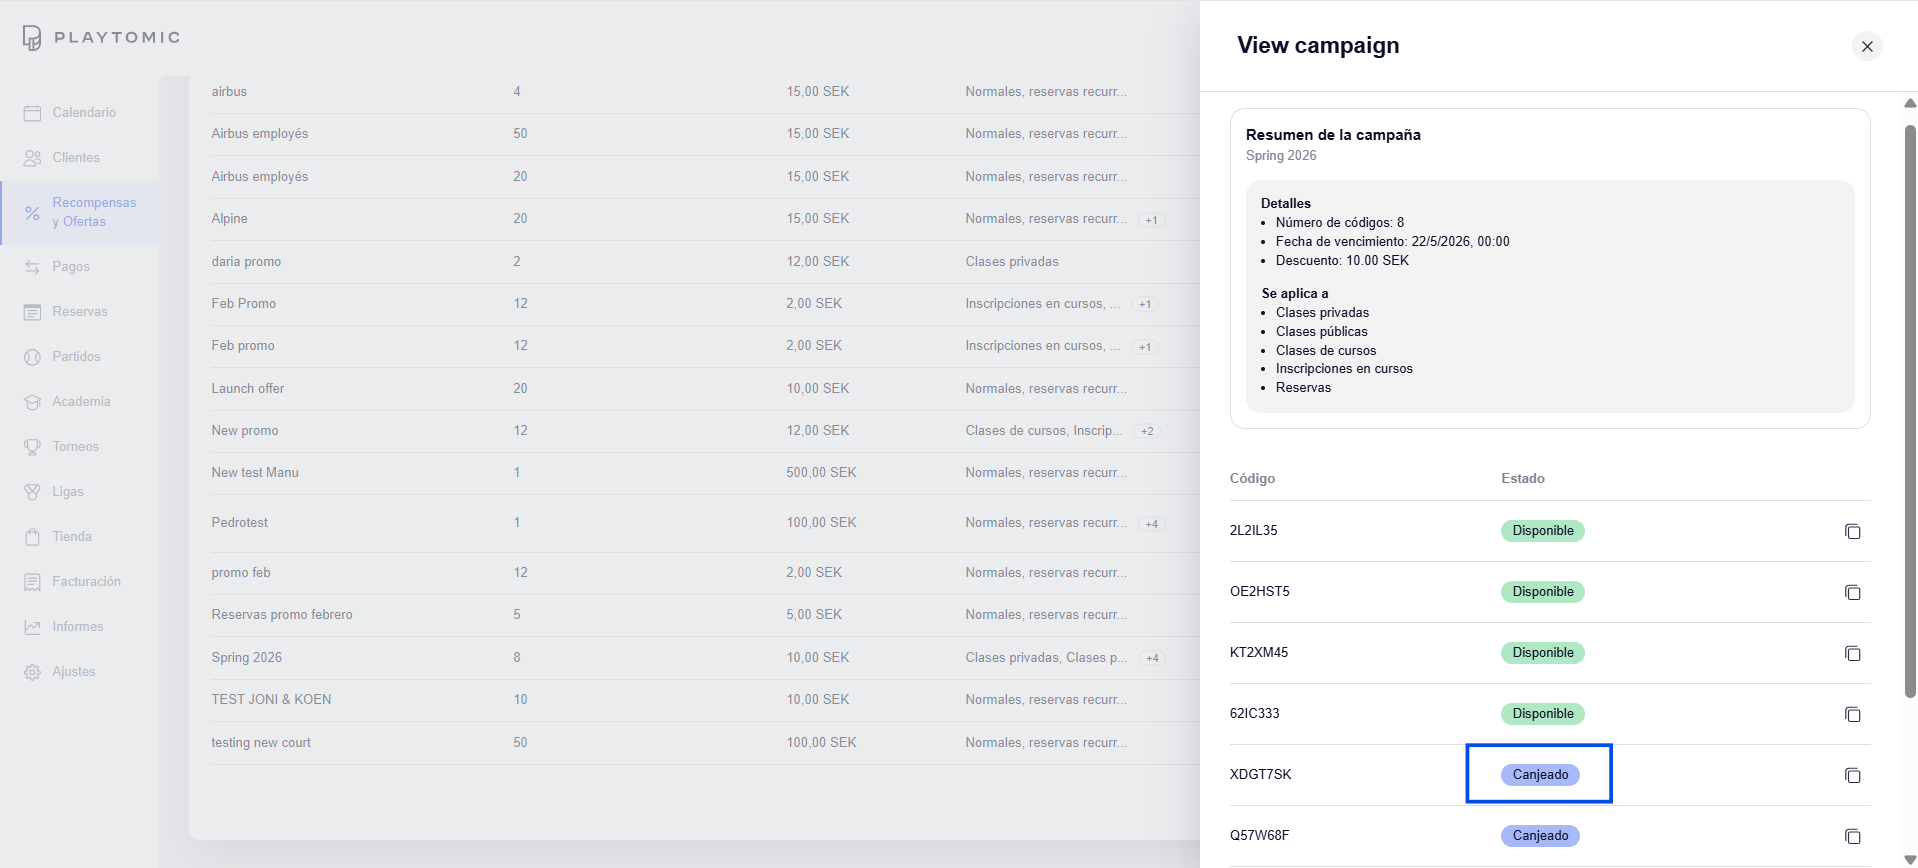Copy the redeemed code XDGT7SK
The width and height of the screenshot is (1918, 868).
1852,775
